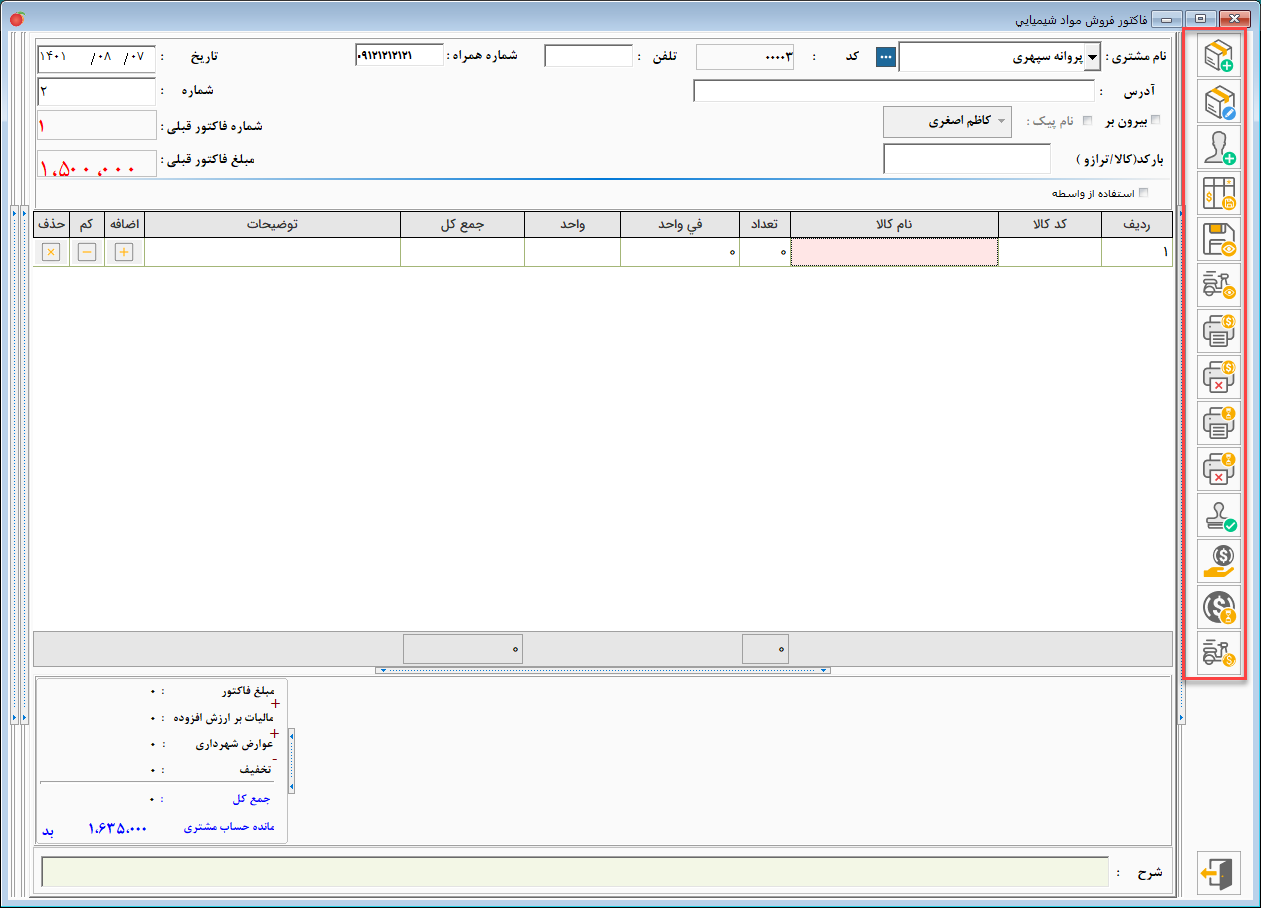
Task: Toggle the استفاده از واسطه checkbox
Action: click(x=1143, y=193)
